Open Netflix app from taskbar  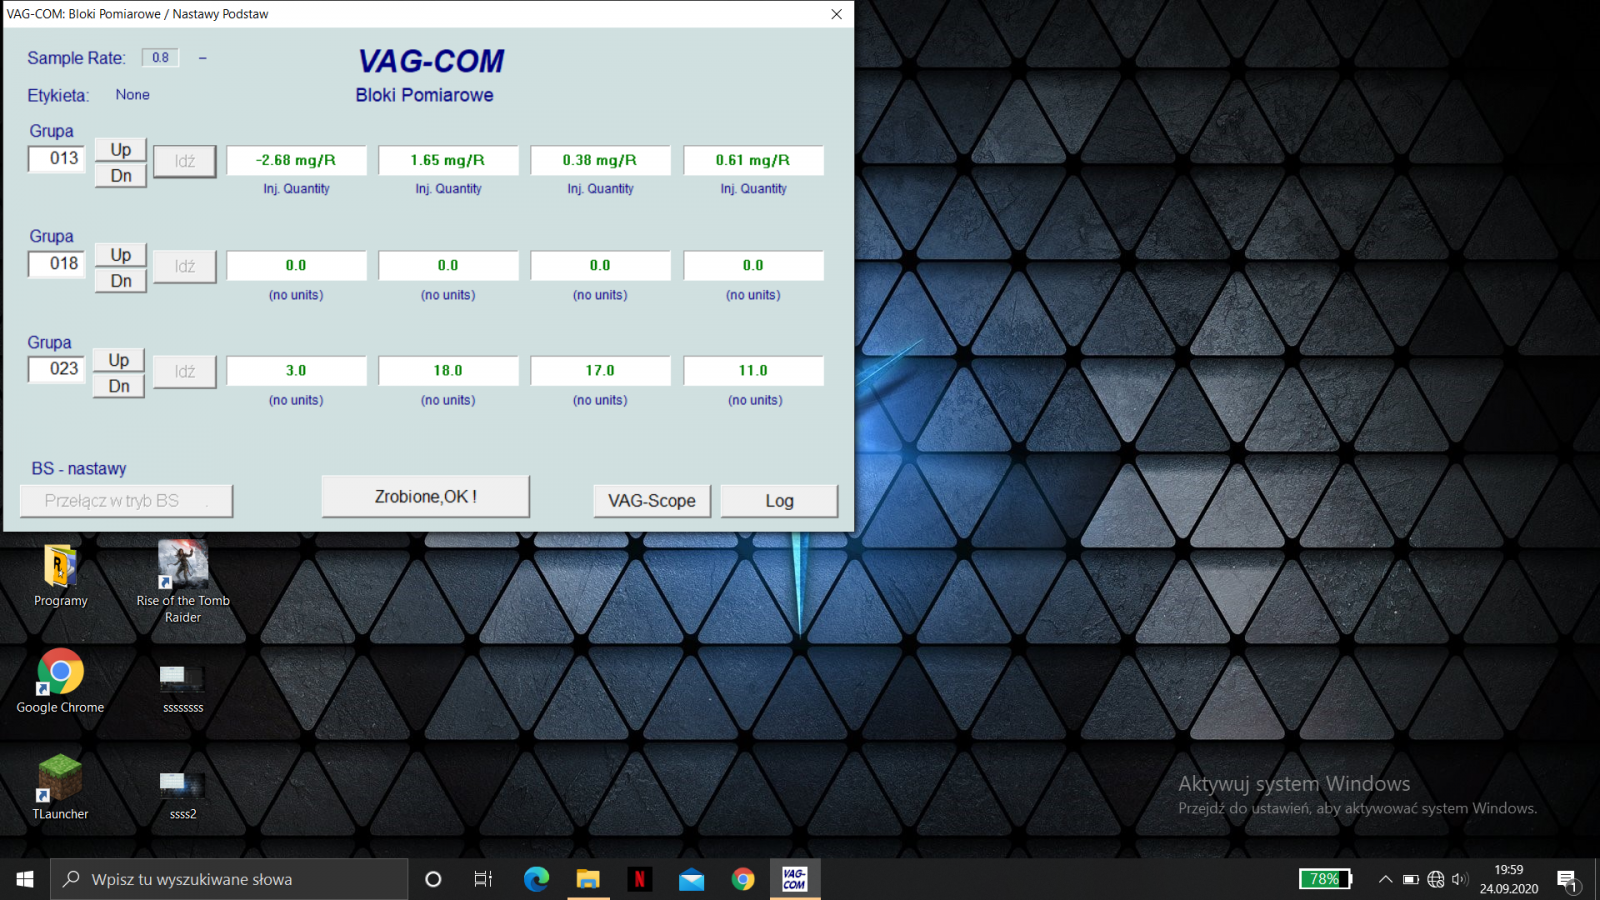(x=639, y=879)
